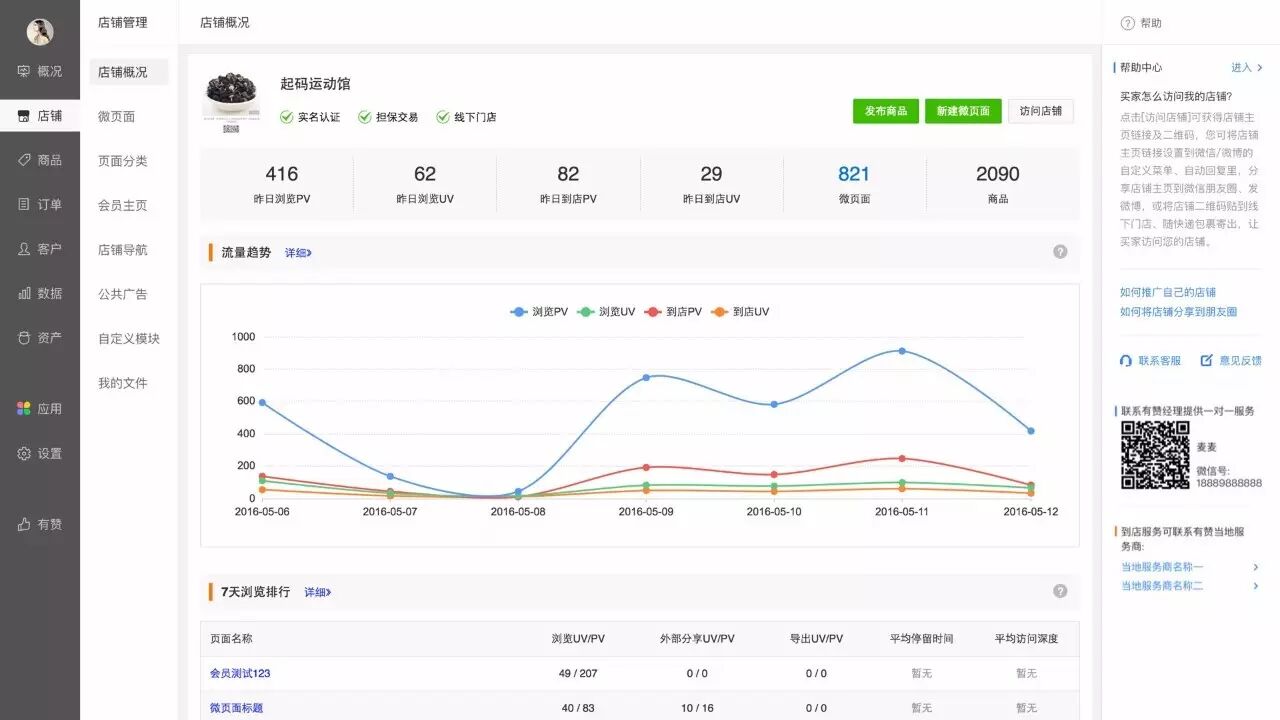Open the 会员测试123 page link
Screen dimensions: 1280x720
tap(240, 673)
